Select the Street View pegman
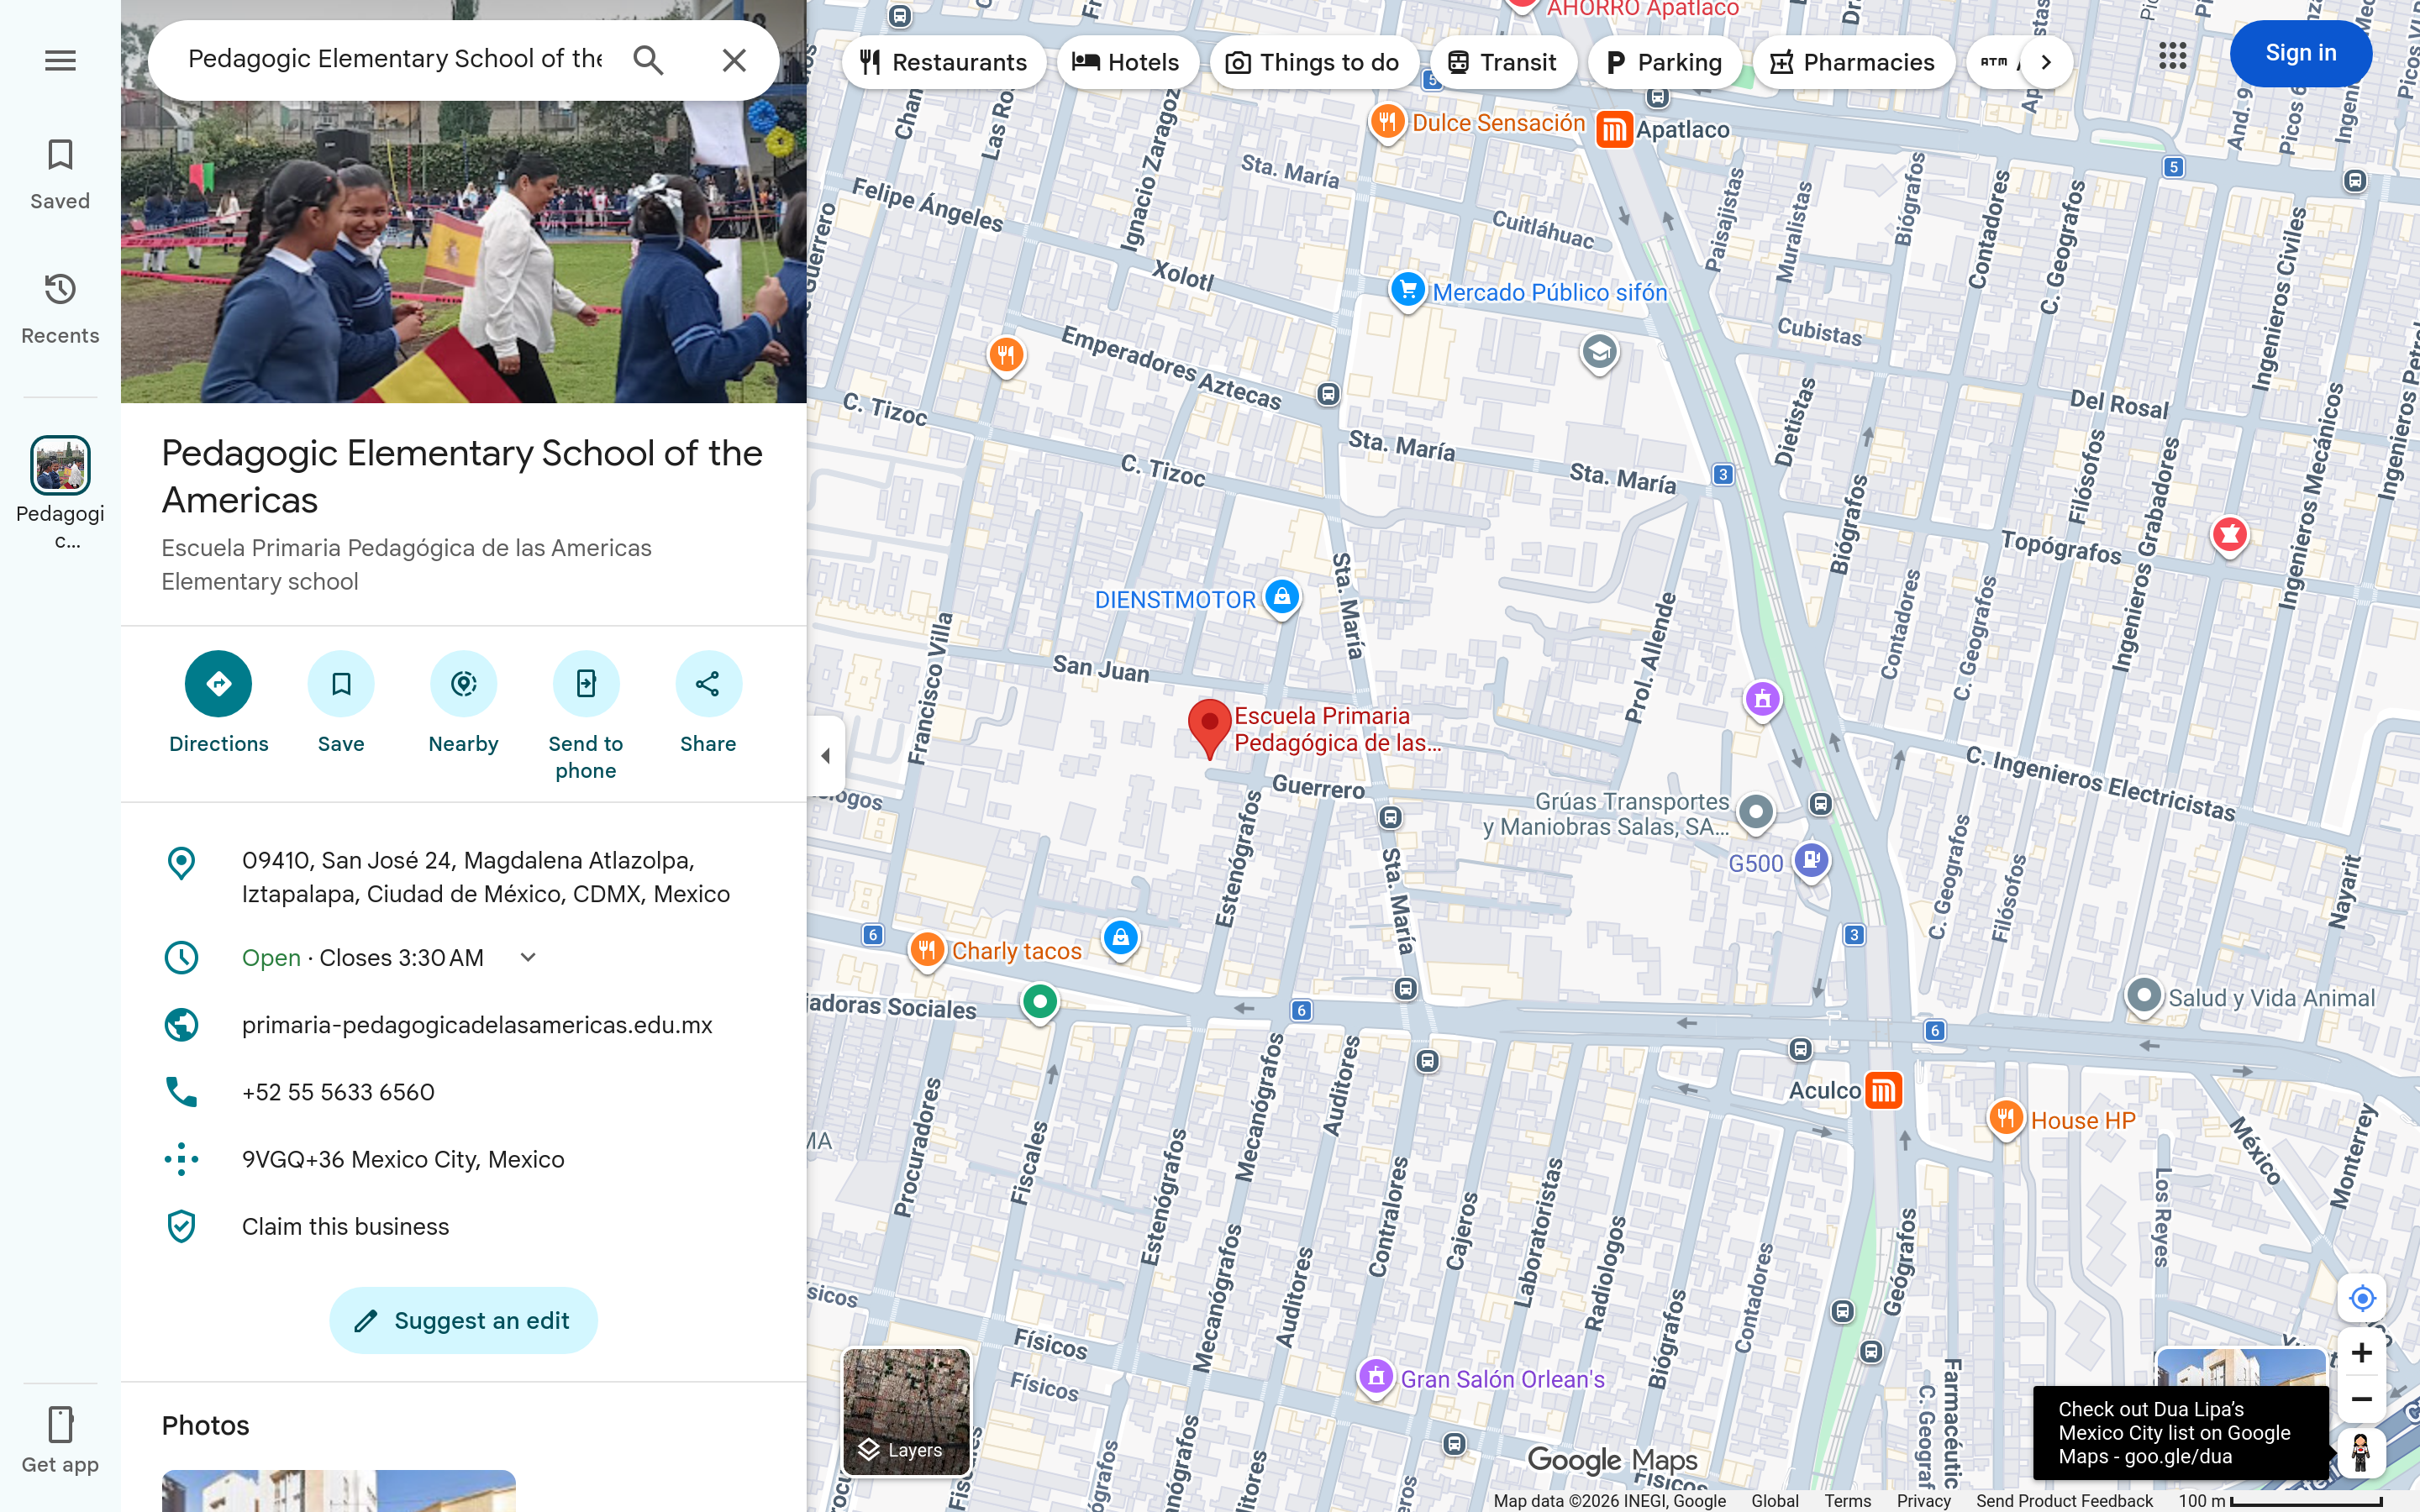Image resolution: width=2420 pixels, height=1512 pixels. tap(2361, 1452)
